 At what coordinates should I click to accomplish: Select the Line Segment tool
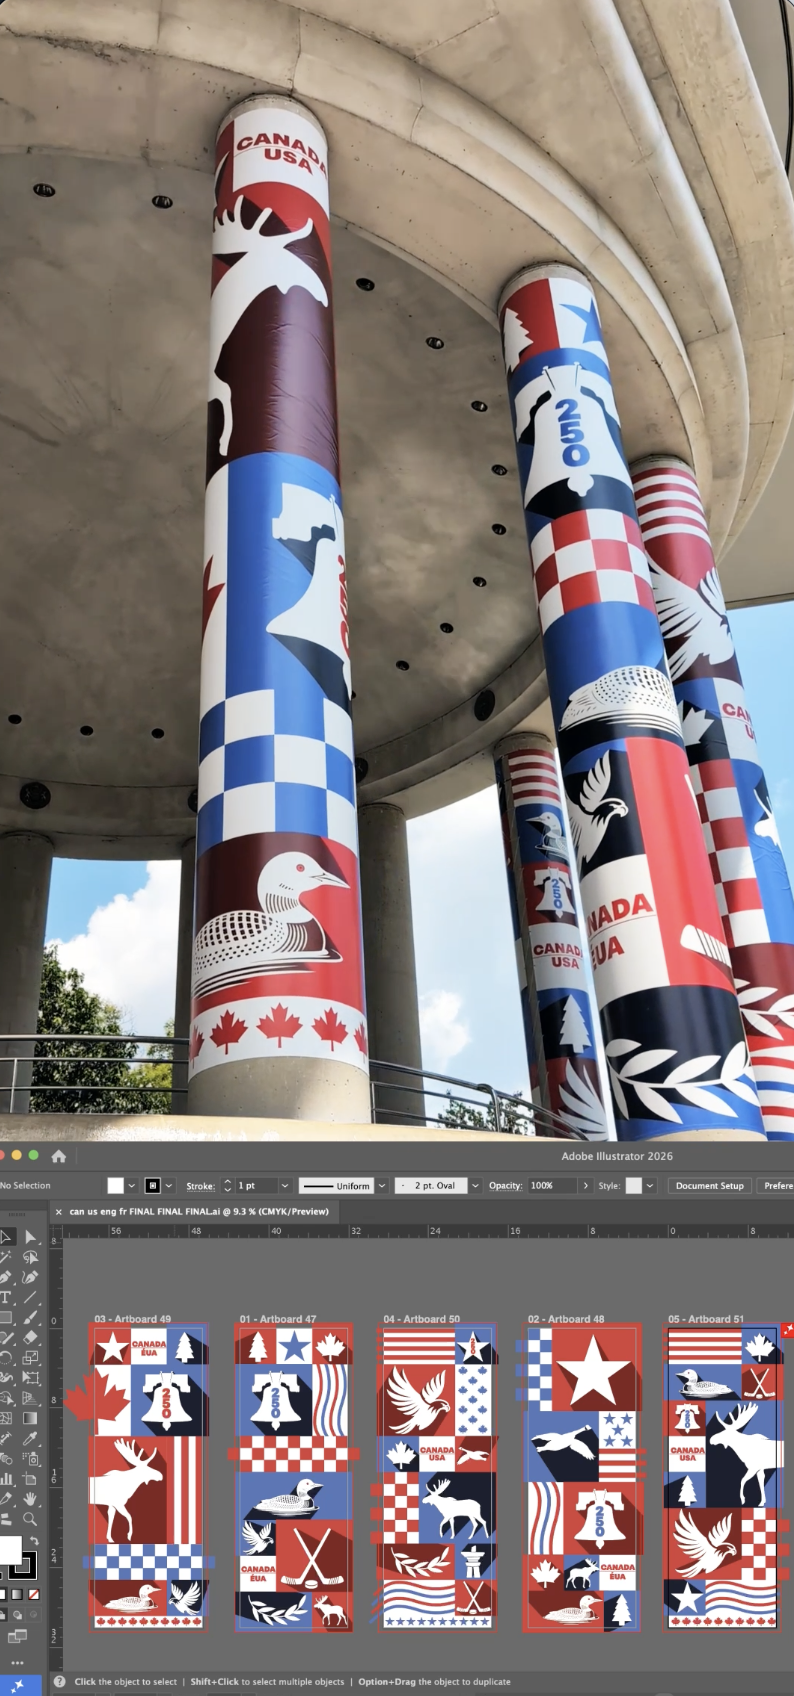click(30, 1297)
